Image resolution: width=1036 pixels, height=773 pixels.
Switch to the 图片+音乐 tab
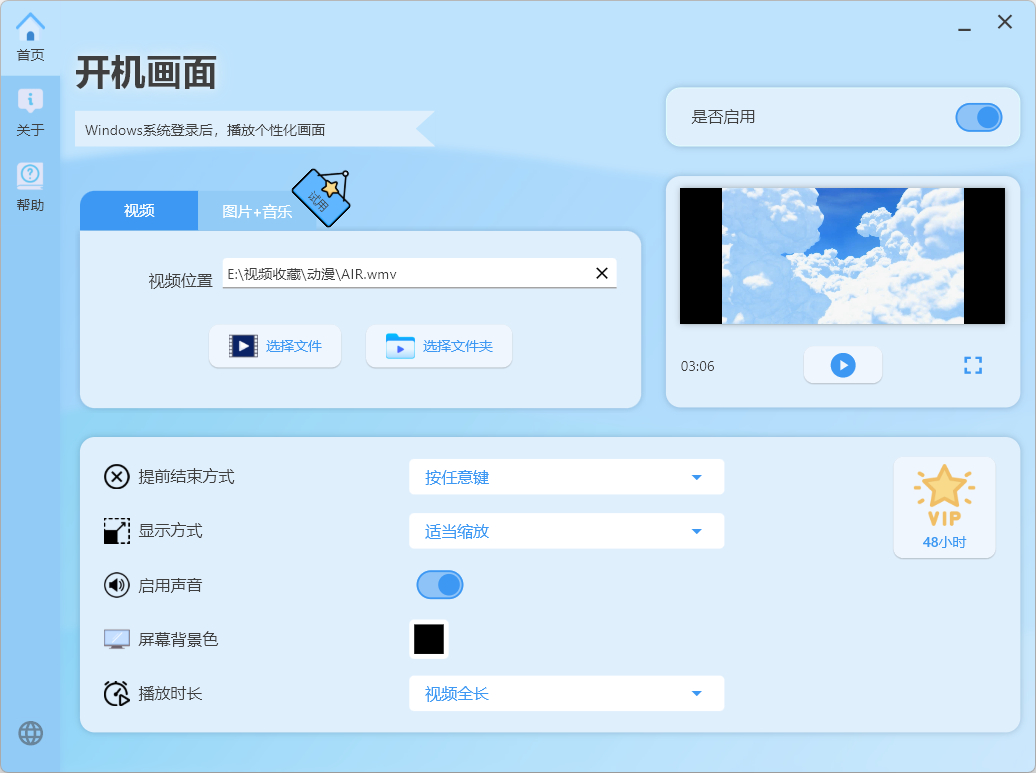coord(256,211)
